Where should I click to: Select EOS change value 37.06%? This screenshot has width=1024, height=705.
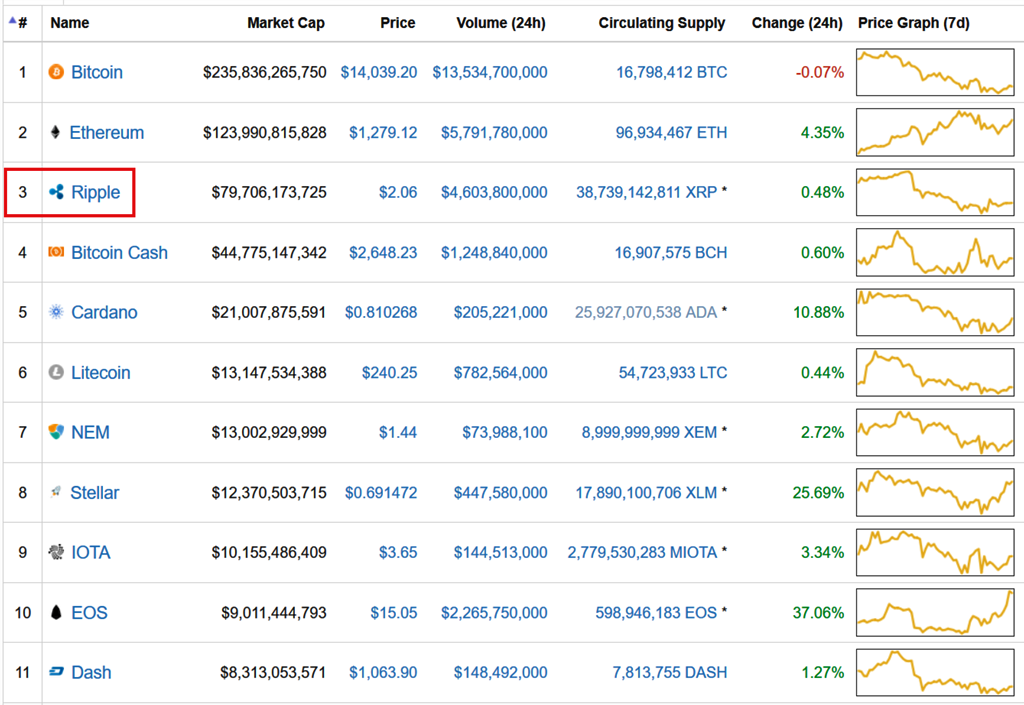pyautogui.click(x=818, y=613)
